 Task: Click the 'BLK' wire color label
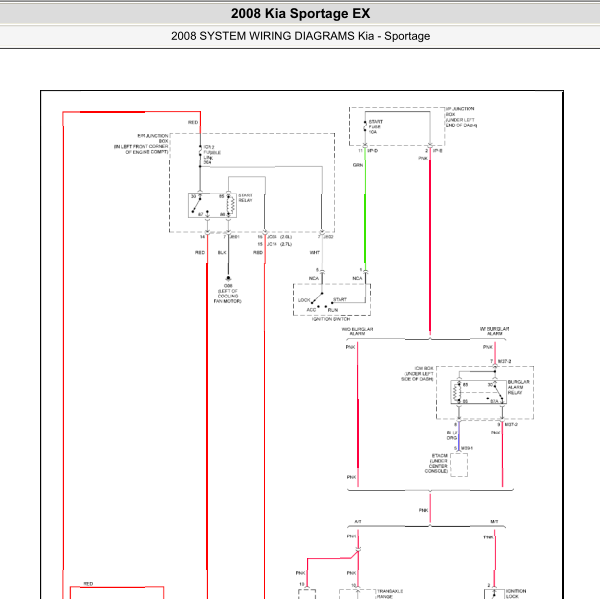coord(222,253)
